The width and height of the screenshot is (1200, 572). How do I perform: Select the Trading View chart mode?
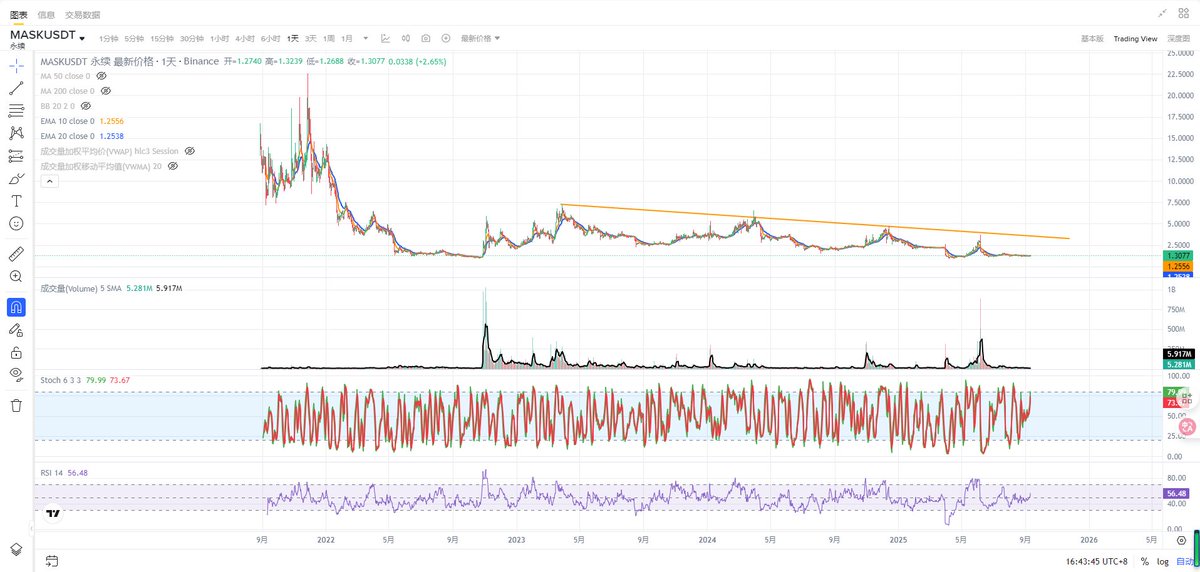tap(1135, 38)
